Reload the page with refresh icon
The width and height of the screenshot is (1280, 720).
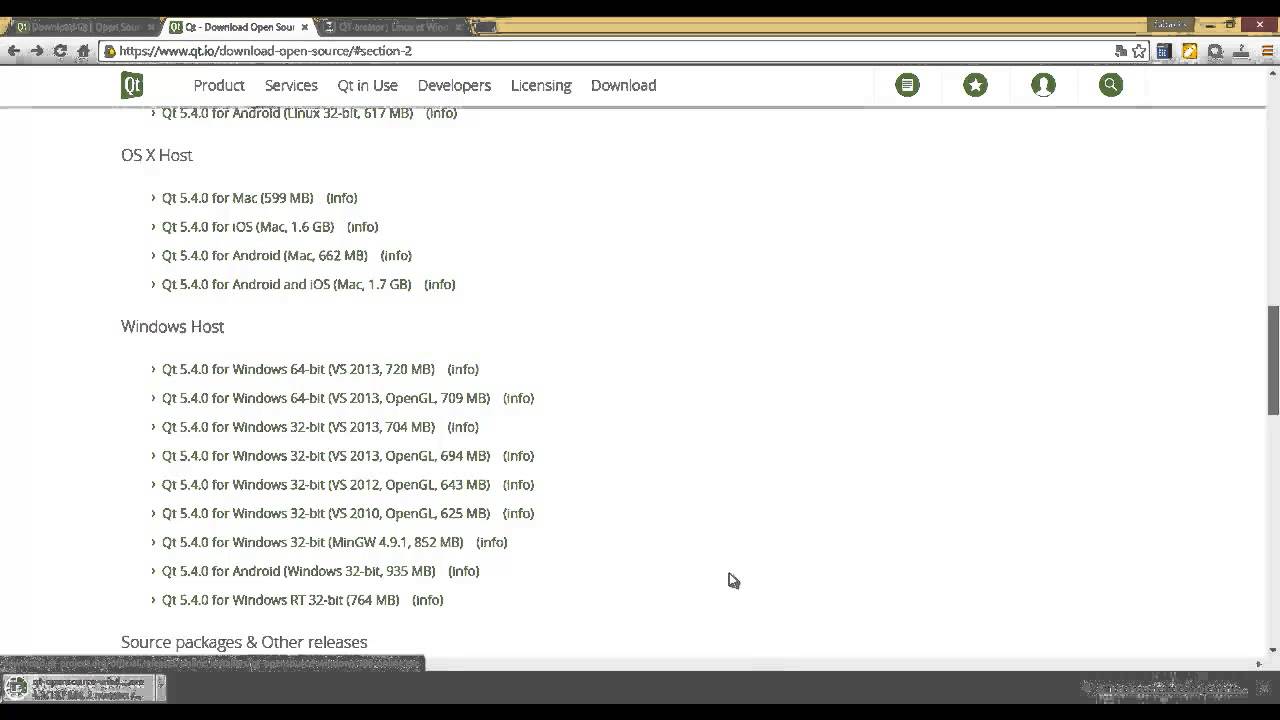[60, 51]
